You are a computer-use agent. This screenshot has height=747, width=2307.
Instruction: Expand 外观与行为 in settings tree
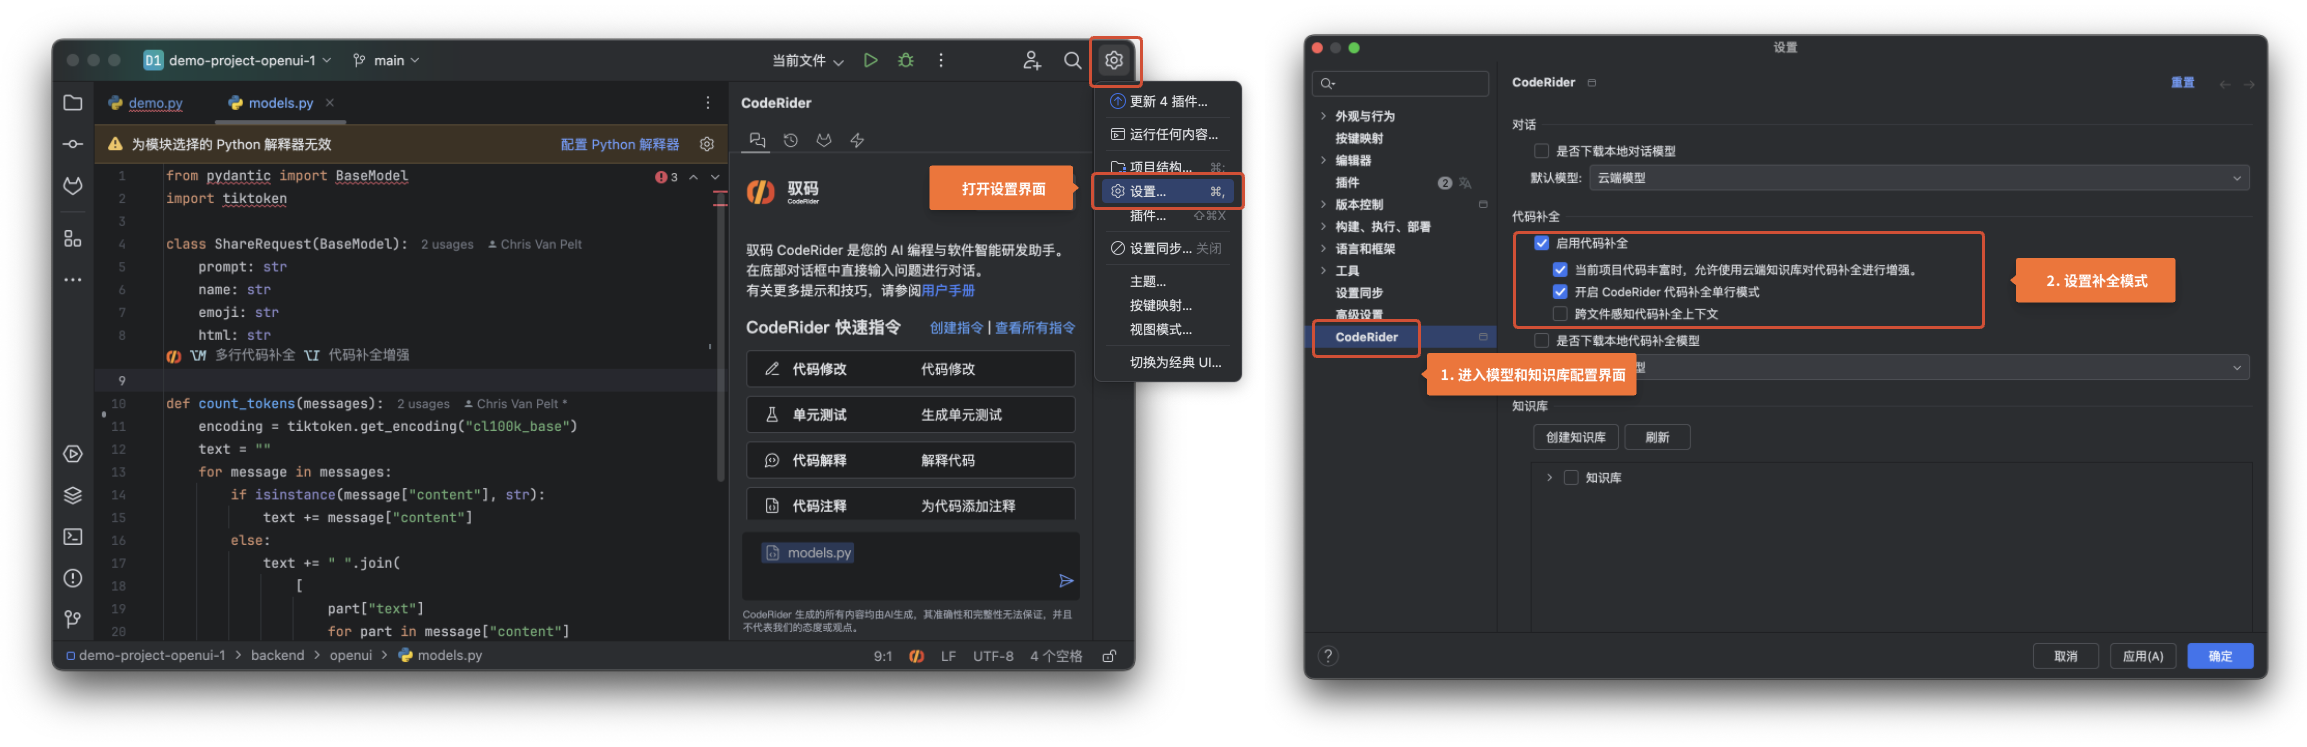[x=1323, y=116]
